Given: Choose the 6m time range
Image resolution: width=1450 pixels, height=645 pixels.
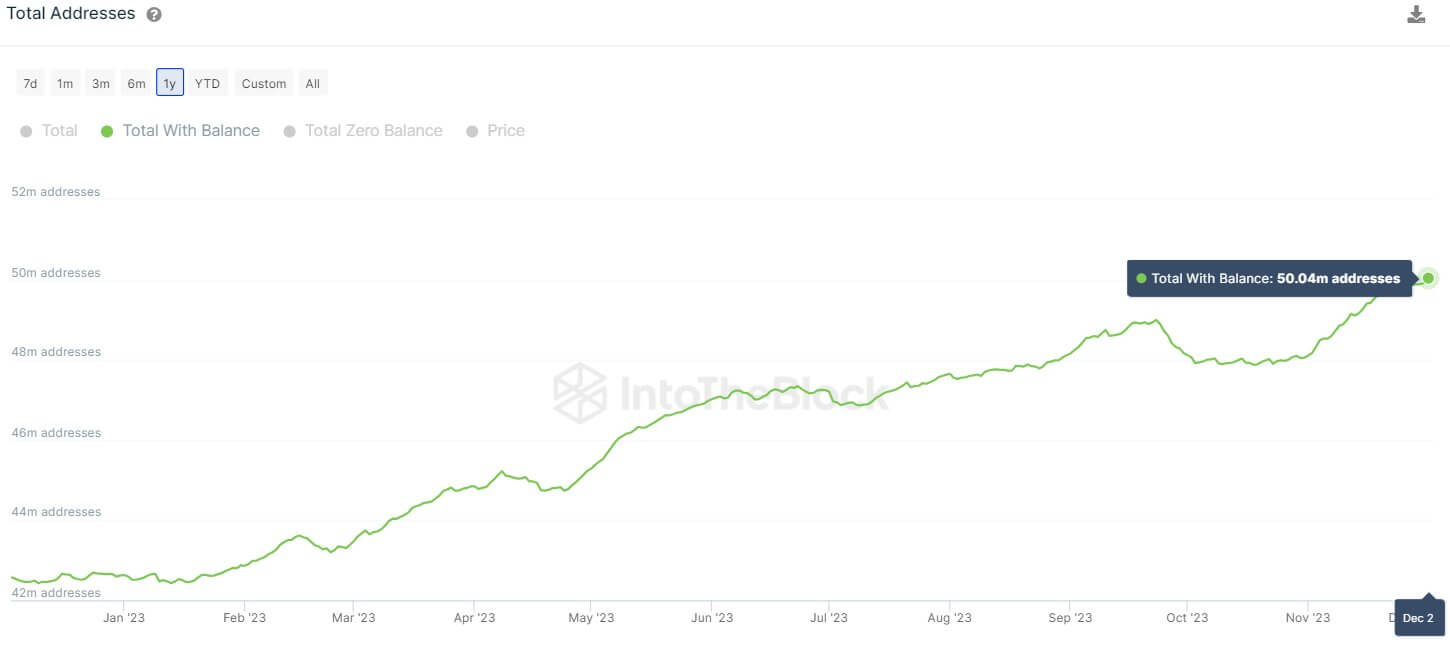Looking at the screenshot, I should click(x=136, y=83).
